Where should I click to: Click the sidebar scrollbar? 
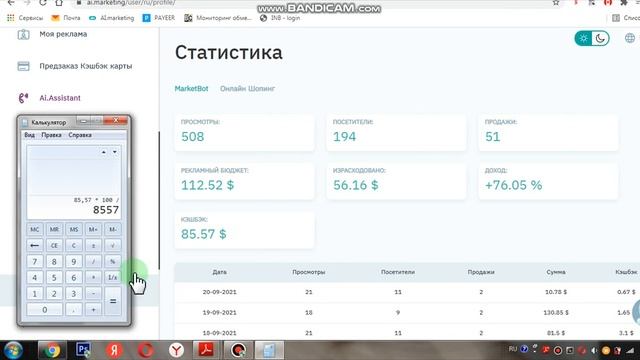[x=159, y=200]
